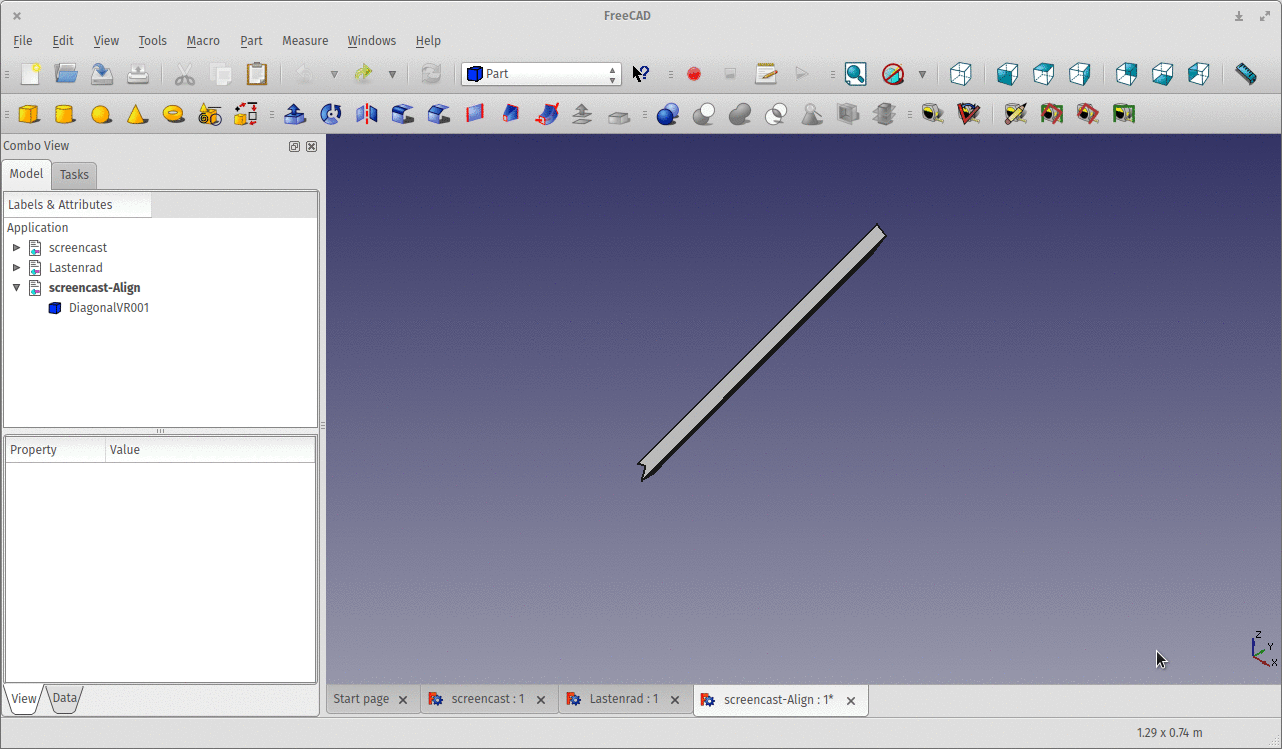Switch to the axonometric wireframe cube view
This screenshot has height=749, width=1282.
tap(960, 74)
